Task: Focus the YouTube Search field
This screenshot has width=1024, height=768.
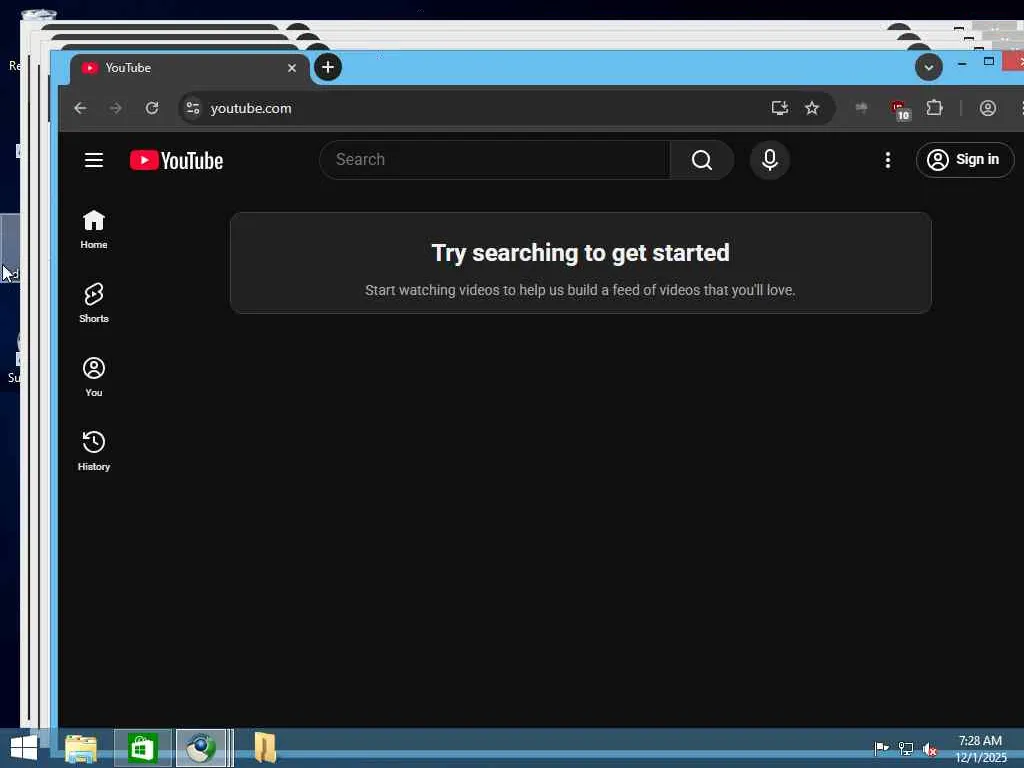Action: (494, 160)
